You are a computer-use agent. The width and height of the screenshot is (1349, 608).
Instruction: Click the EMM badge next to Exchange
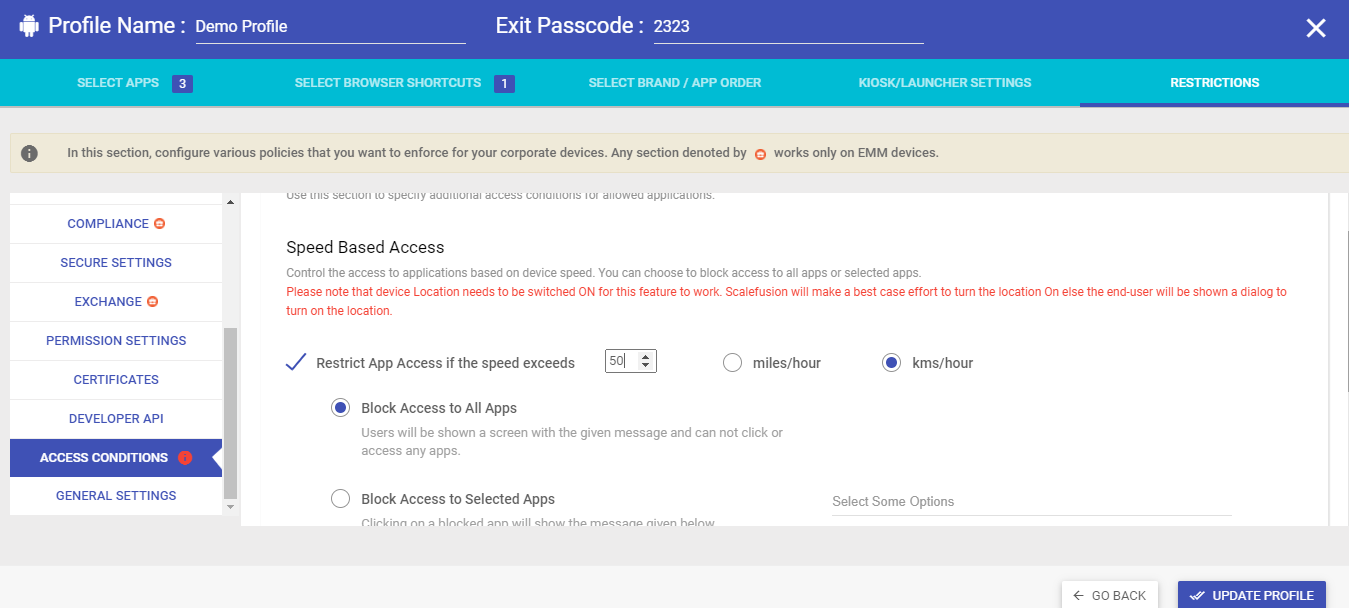152,302
